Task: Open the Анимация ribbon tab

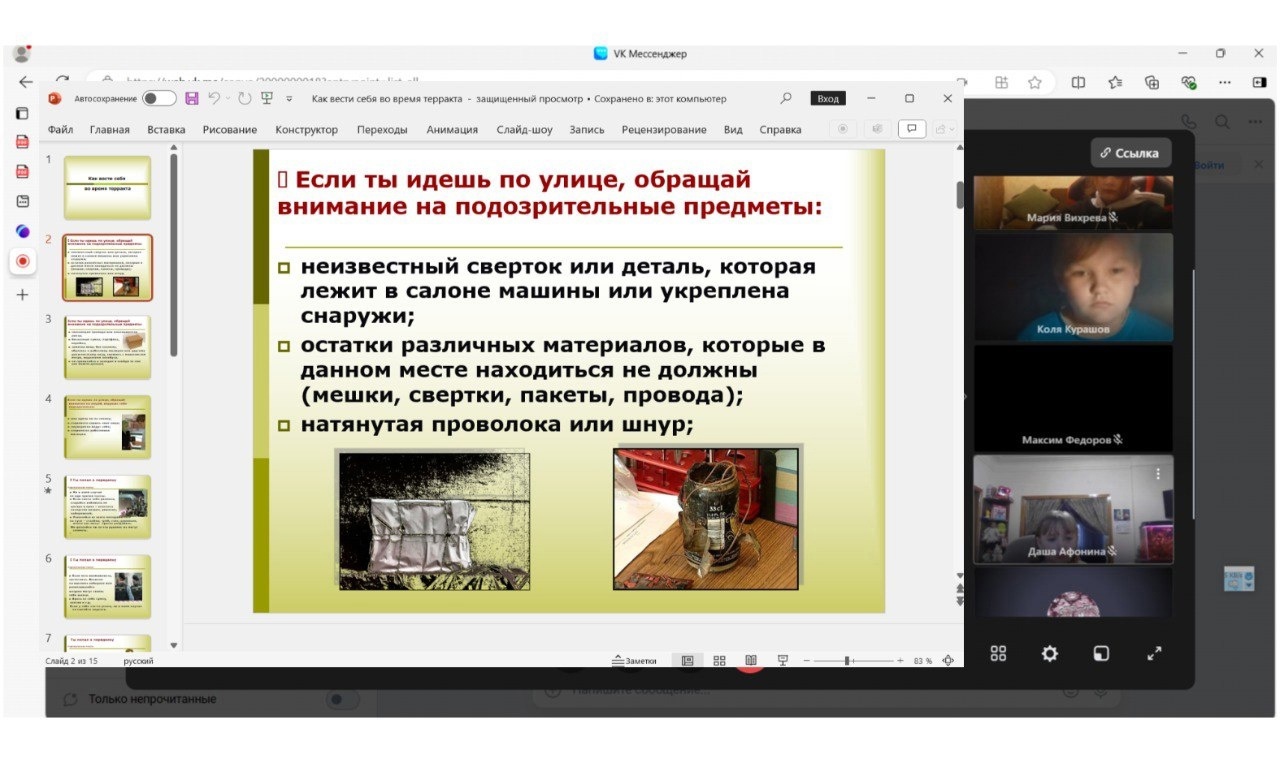Action: [452, 129]
